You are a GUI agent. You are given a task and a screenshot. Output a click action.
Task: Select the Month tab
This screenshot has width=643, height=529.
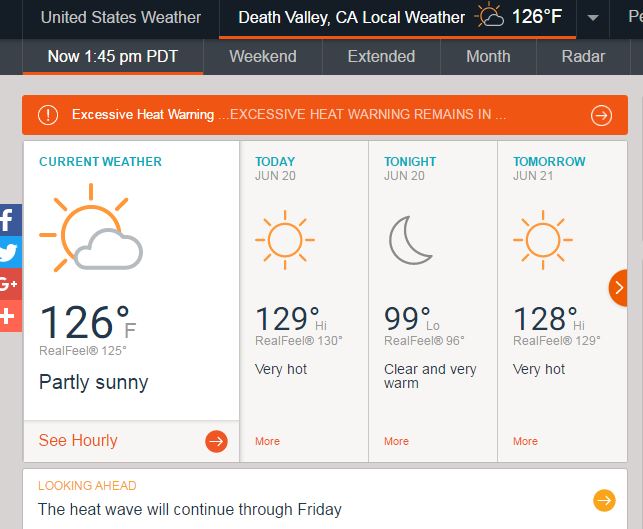pyautogui.click(x=488, y=57)
